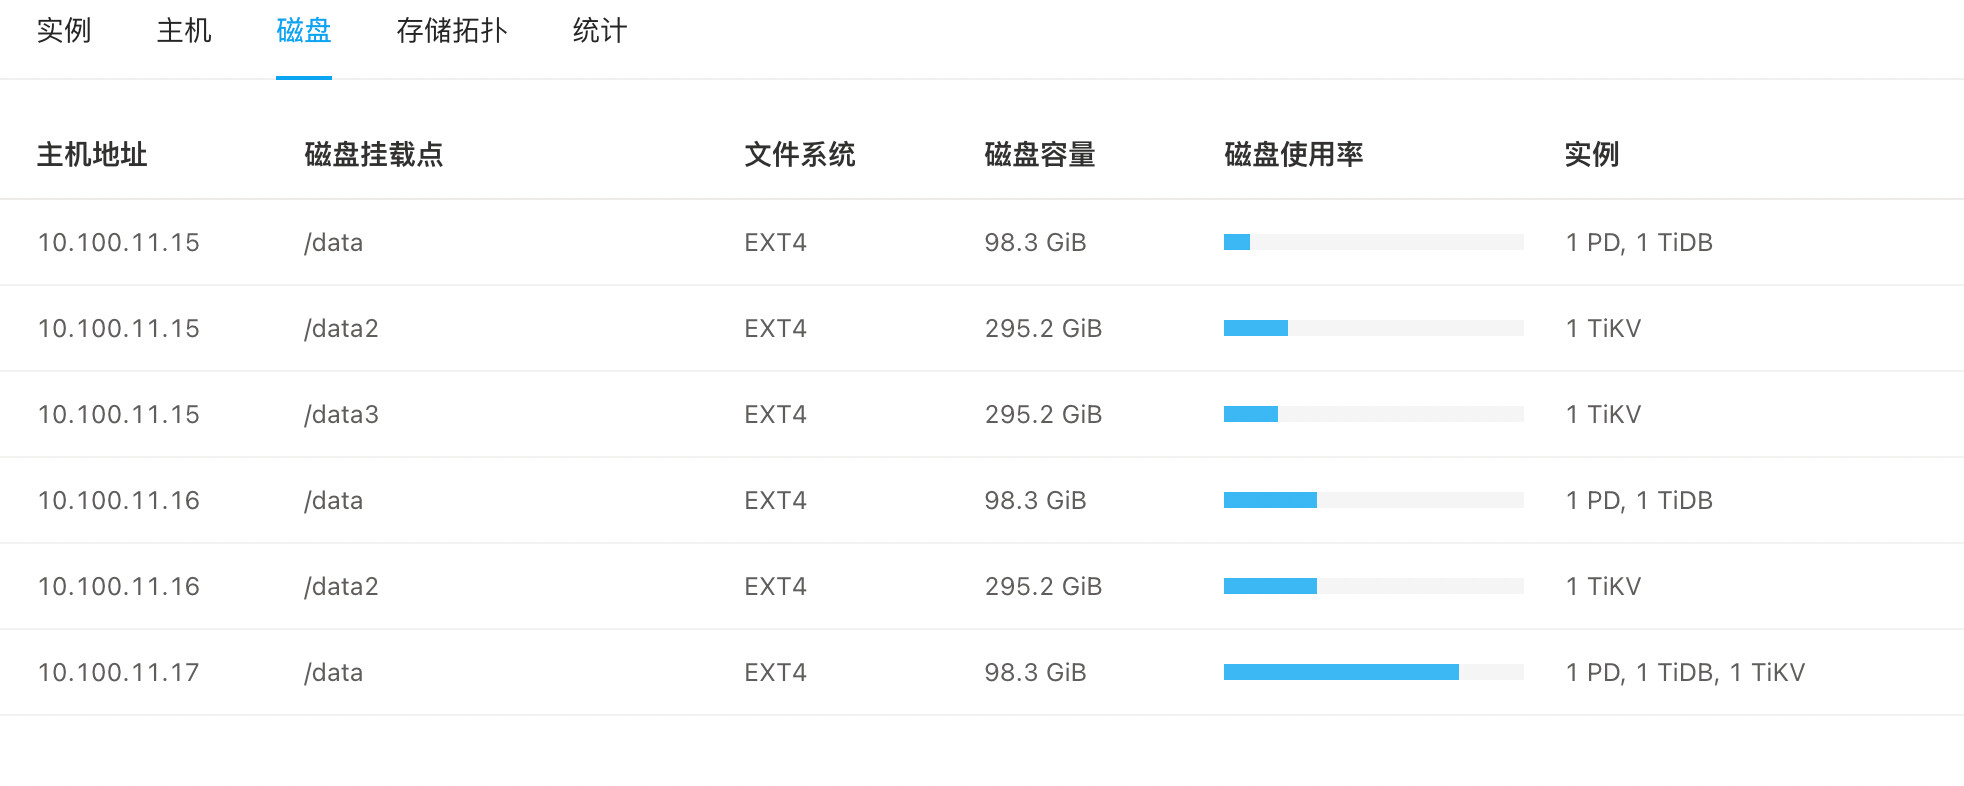Go to the 存储拓扑 tab
This screenshot has height=786, width=1964.
[452, 31]
